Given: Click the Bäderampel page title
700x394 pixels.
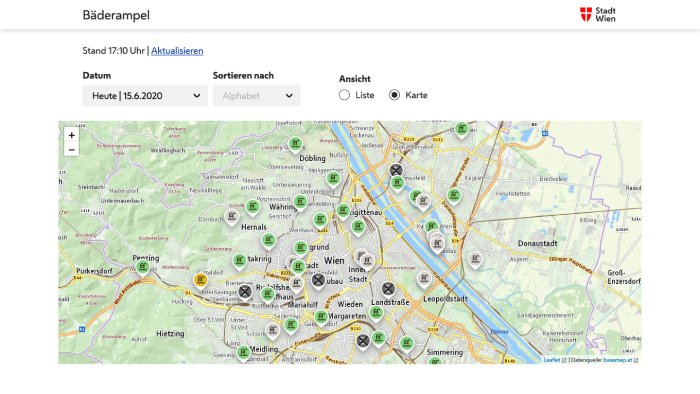Looking at the screenshot, I should (x=116, y=15).
